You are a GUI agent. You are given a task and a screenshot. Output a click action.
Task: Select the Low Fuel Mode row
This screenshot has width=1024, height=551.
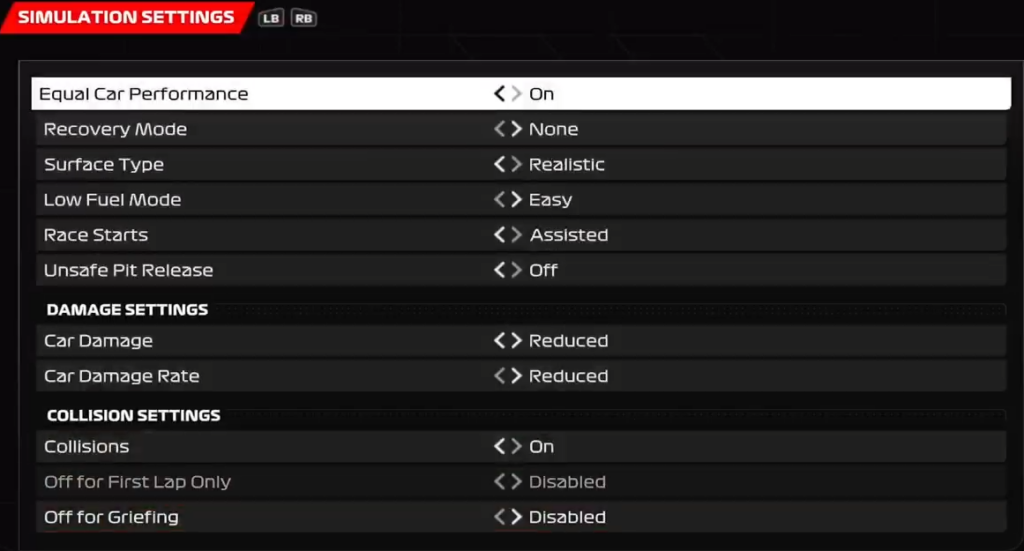[x=521, y=200]
